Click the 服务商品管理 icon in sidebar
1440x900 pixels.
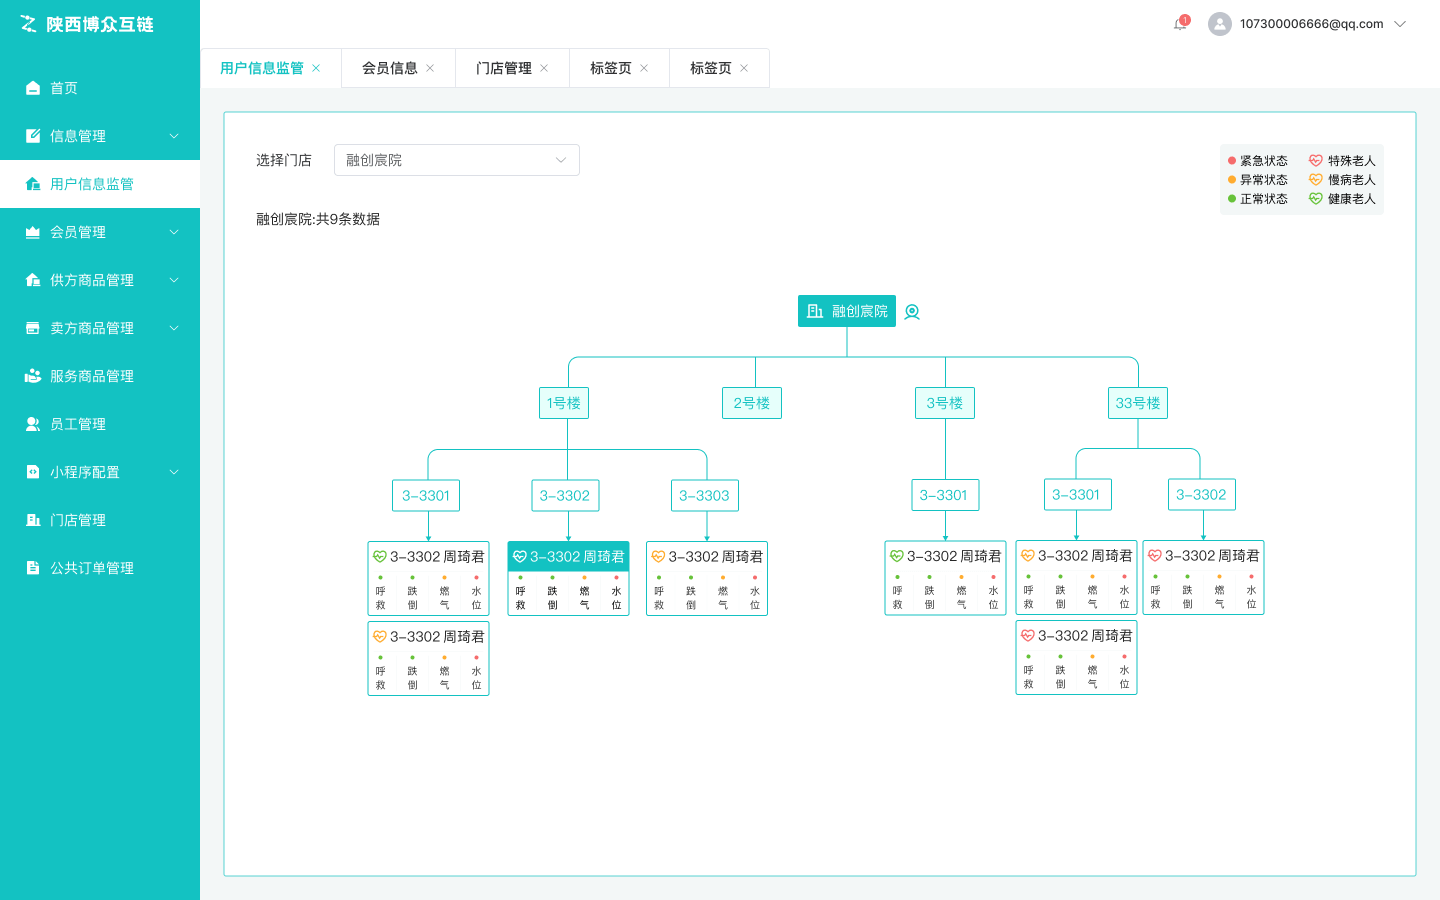pos(33,376)
